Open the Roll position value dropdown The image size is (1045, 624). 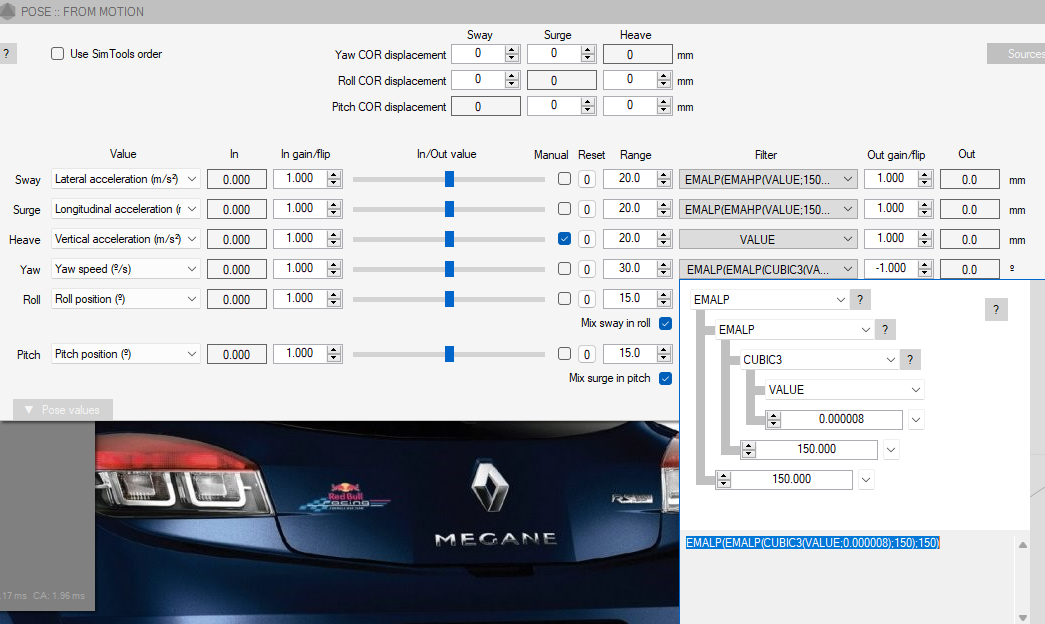125,299
